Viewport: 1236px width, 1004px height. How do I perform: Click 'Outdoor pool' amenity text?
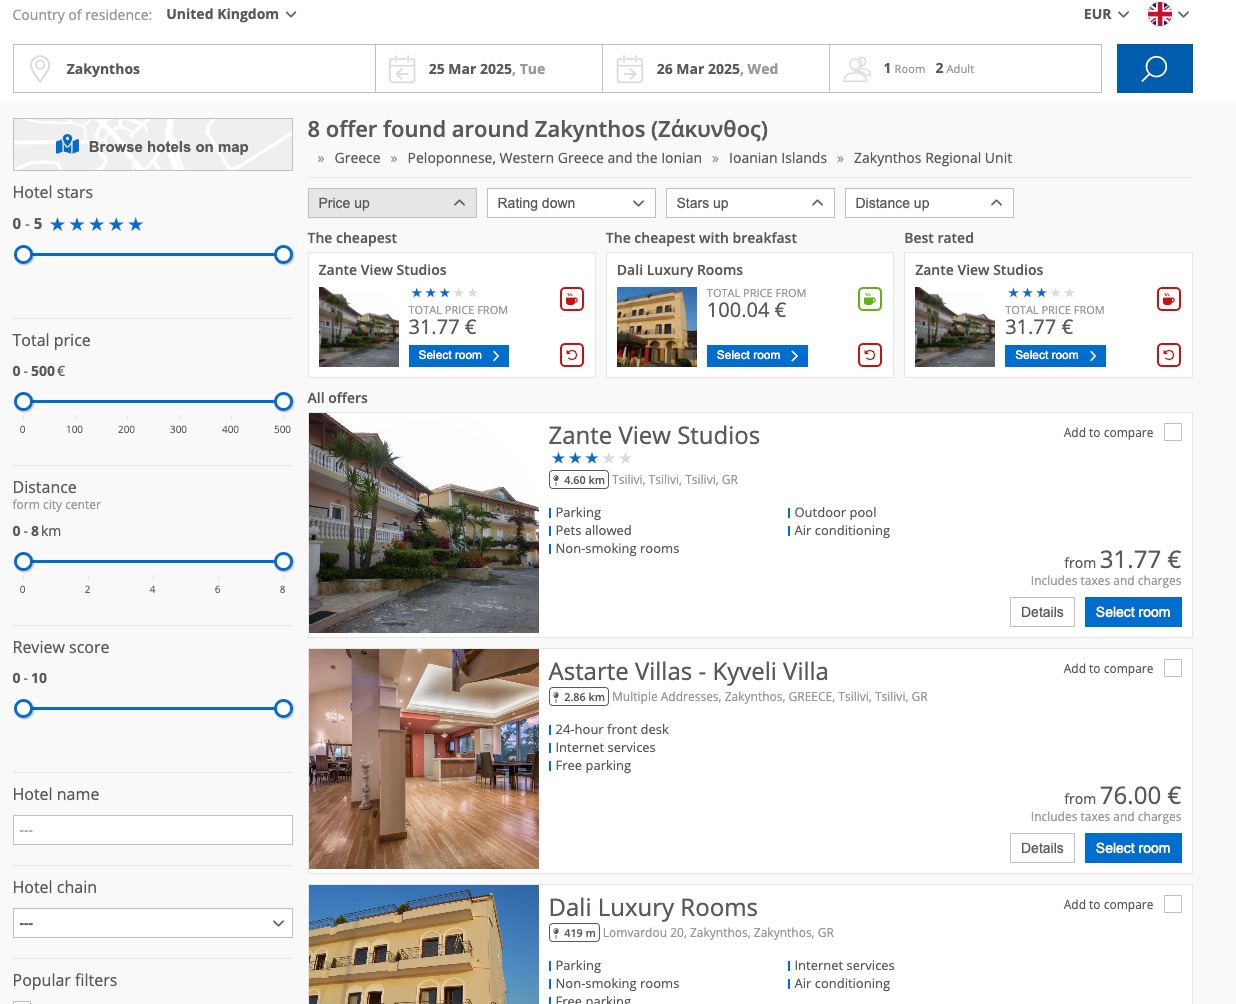[x=835, y=513]
